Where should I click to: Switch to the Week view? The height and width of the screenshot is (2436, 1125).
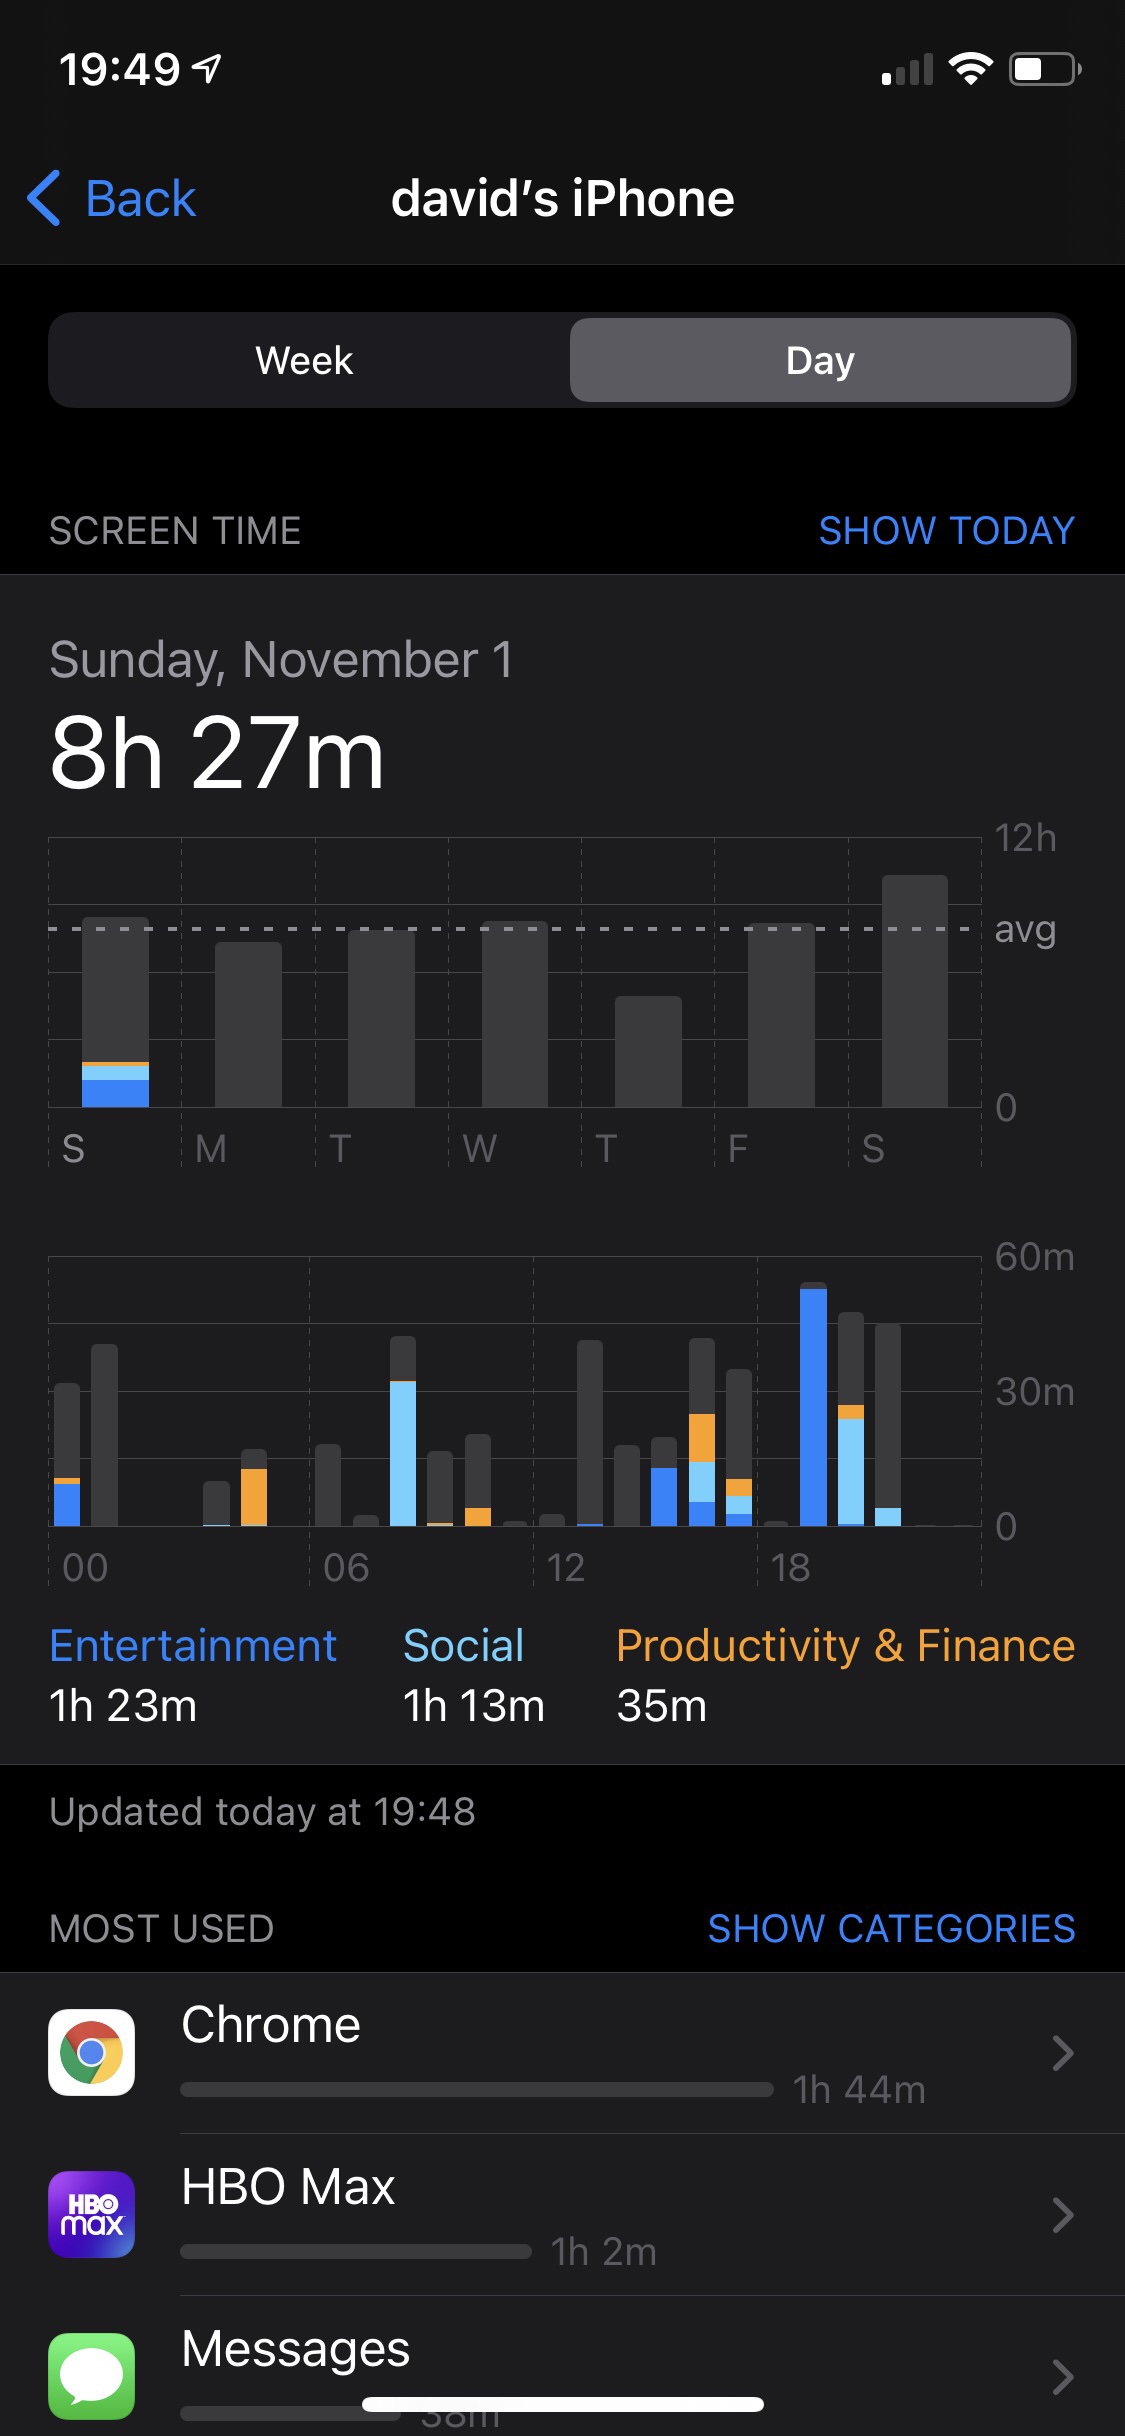tap(305, 360)
